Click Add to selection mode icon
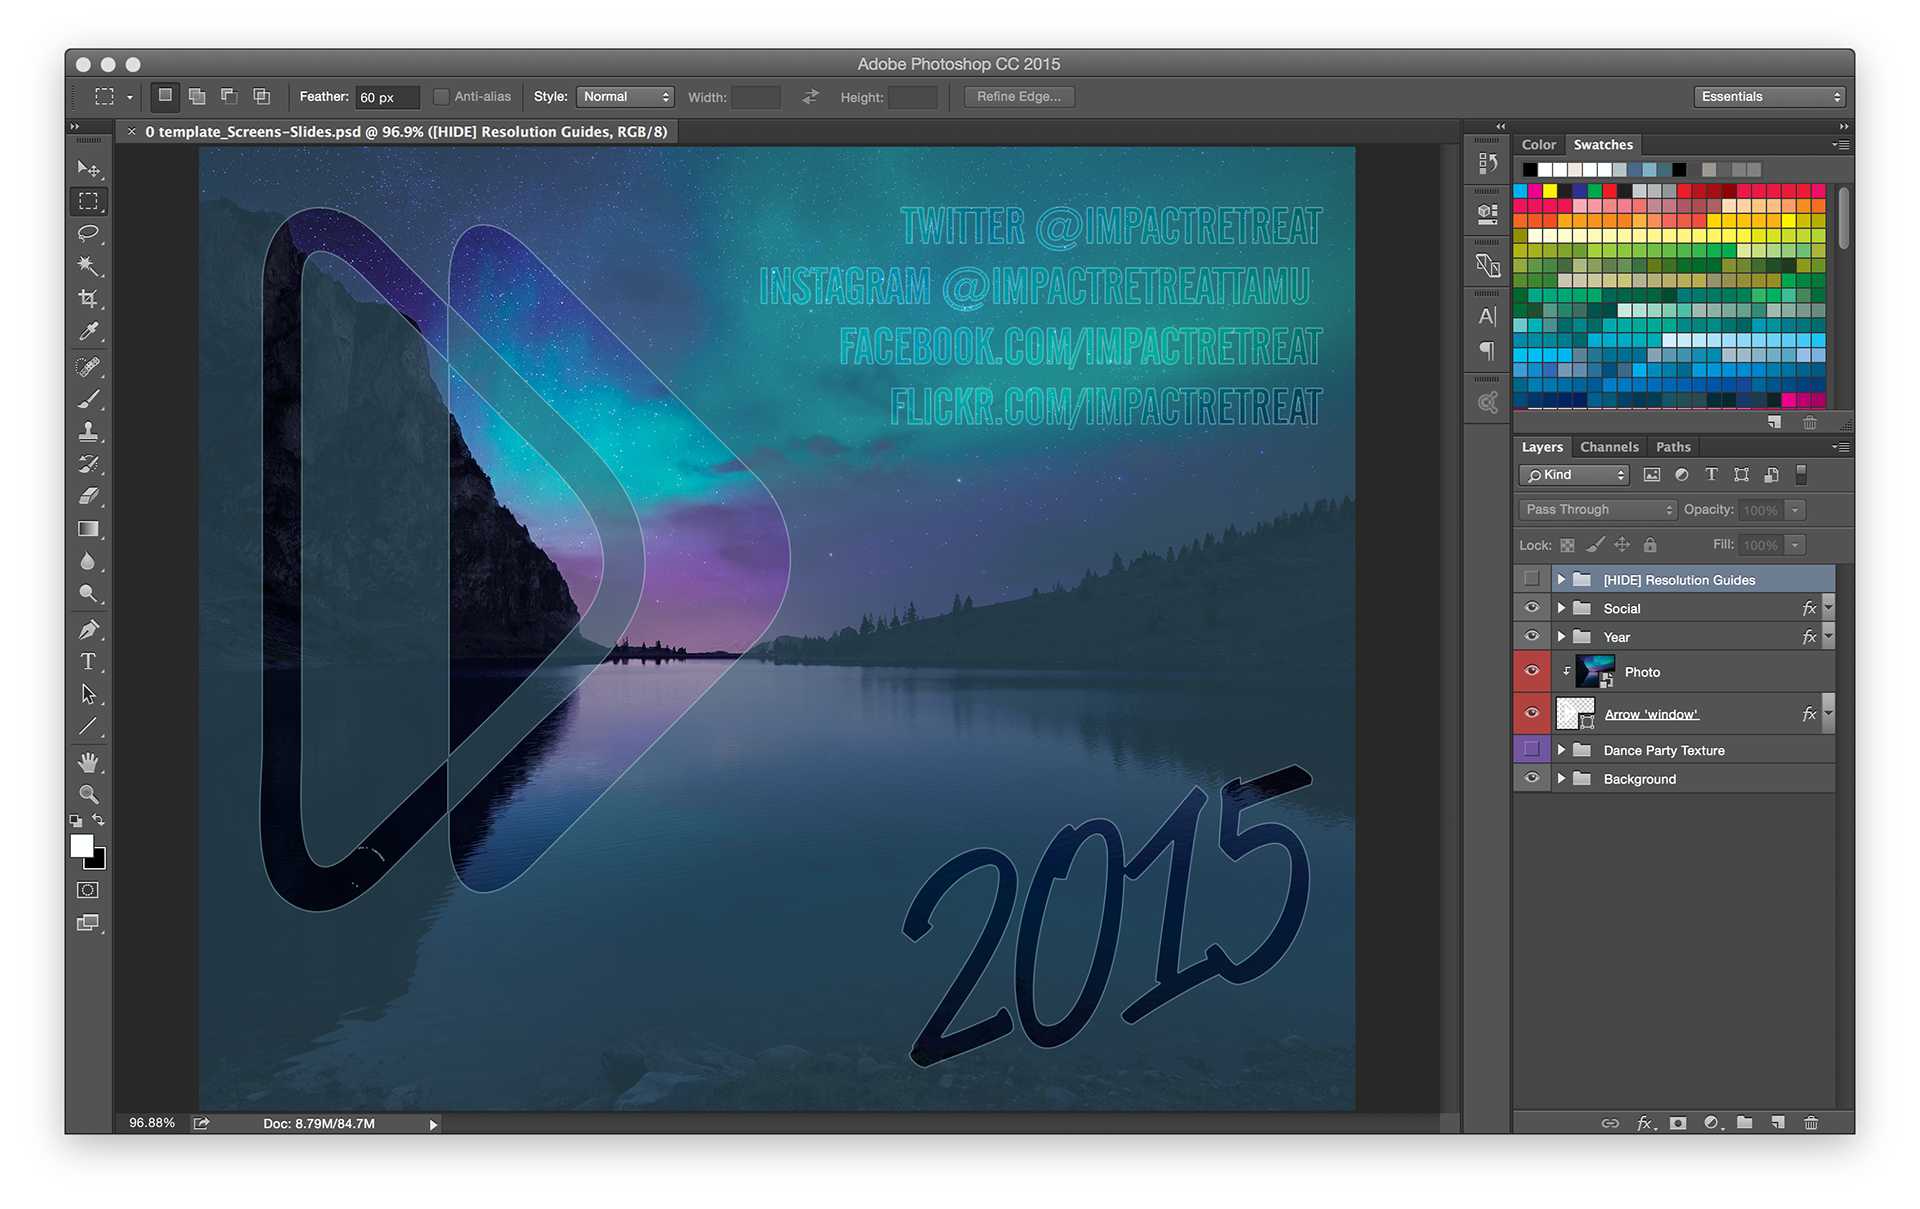Viewport: 1920px width, 1209px height. coord(197,97)
